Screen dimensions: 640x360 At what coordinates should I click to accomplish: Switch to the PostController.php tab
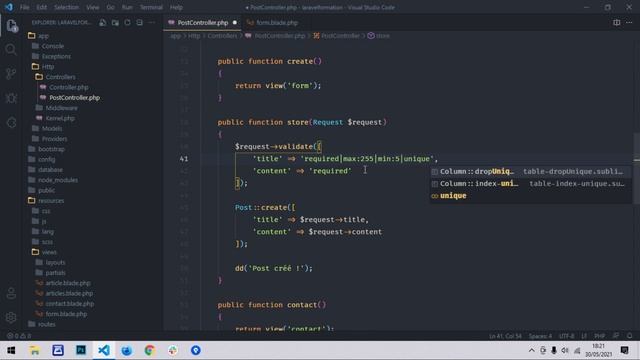[x=202, y=23]
